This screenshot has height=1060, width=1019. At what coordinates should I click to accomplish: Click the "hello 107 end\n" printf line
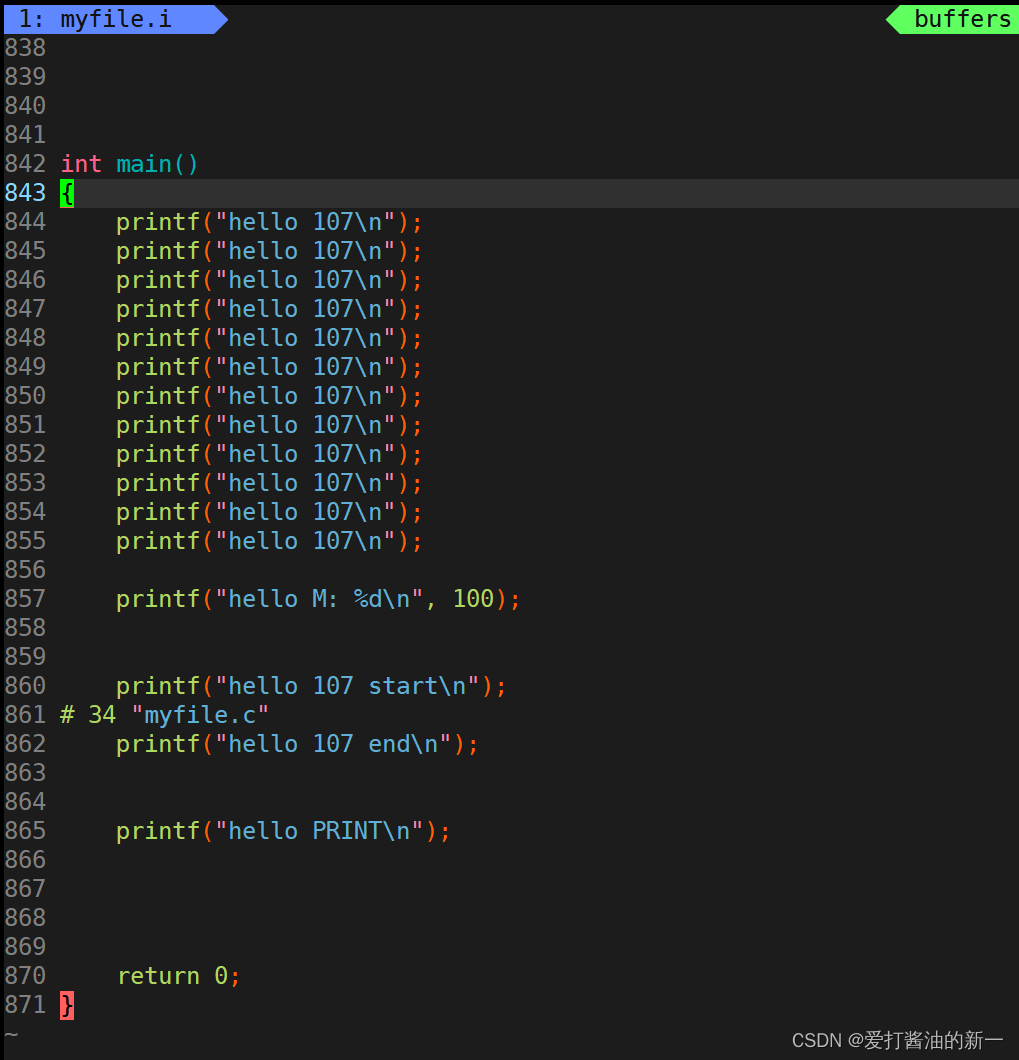click(x=297, y=744)
